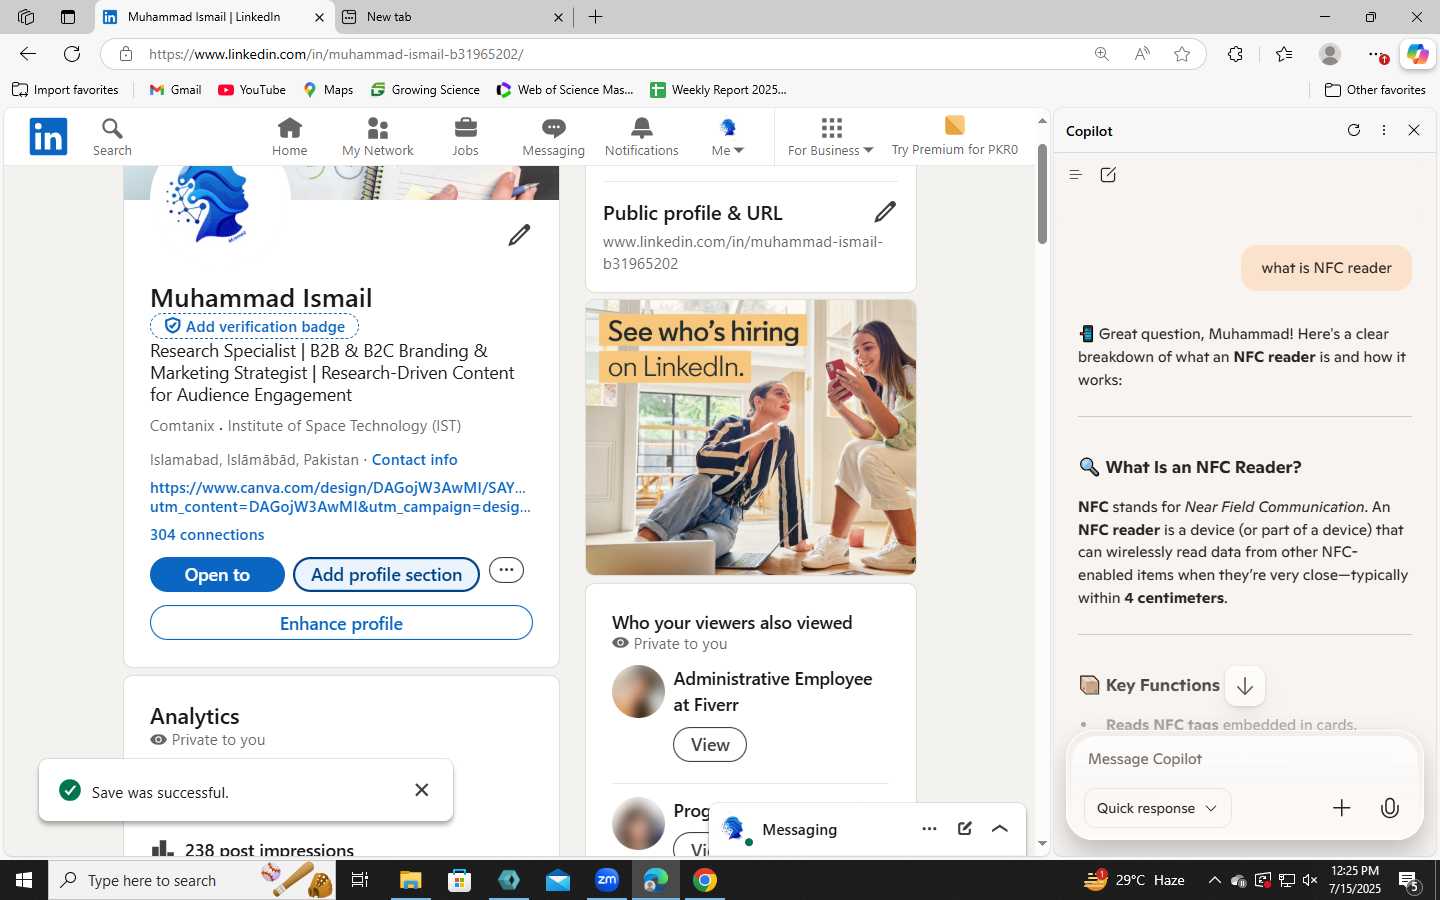The width and height of the screenshot is (1440, 900).
Task: Click Try Premium for PKR0 link
Action: coord(954,137)
